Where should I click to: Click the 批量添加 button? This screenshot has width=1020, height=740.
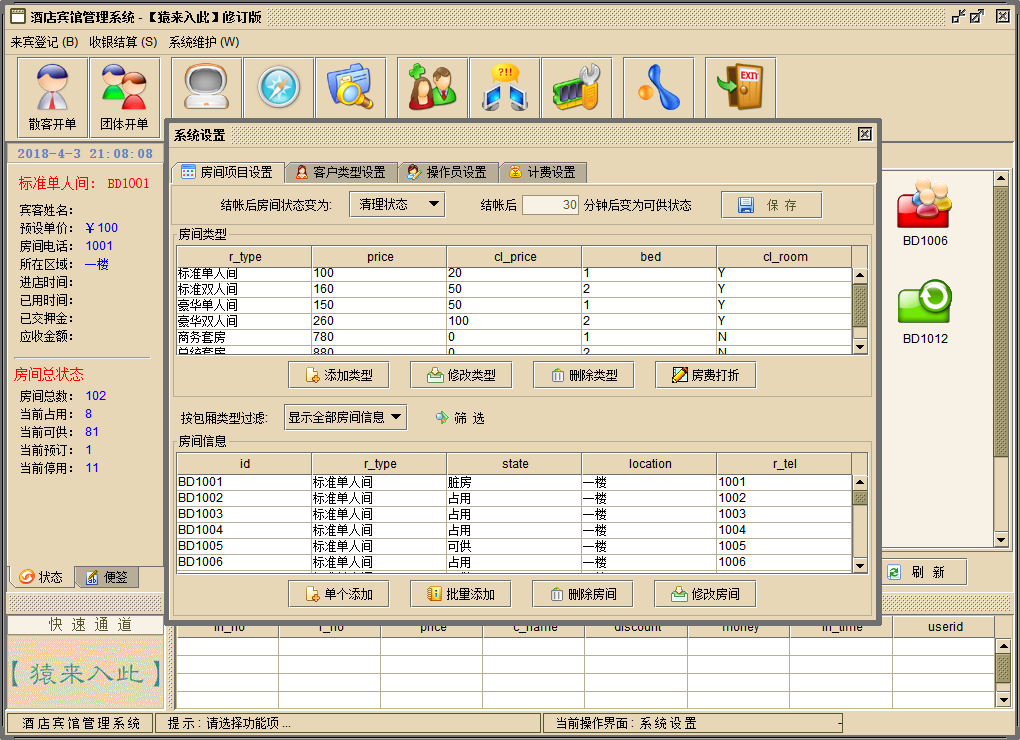tap(461, 594)
